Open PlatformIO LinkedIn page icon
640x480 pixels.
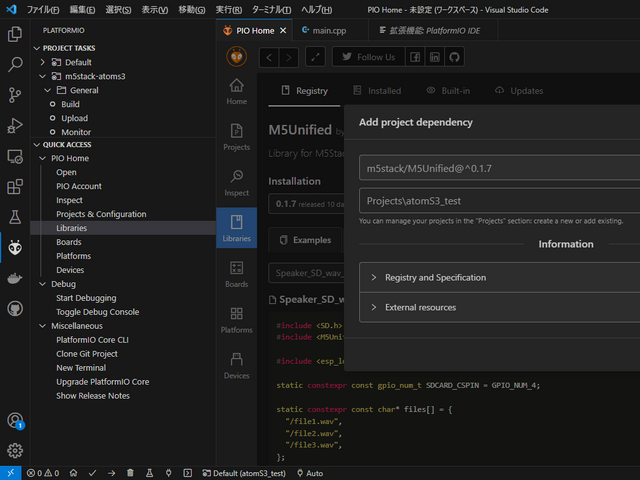coord(434,57)
